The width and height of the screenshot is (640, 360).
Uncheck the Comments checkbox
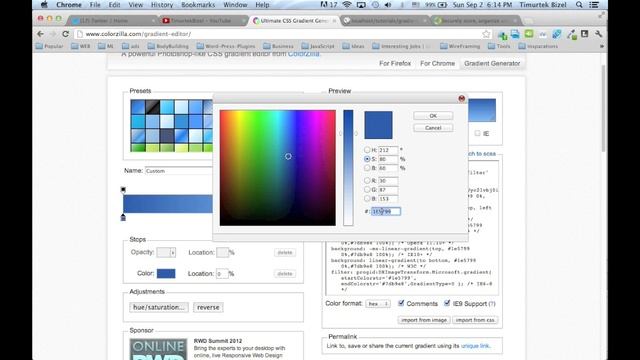(401, 303)
